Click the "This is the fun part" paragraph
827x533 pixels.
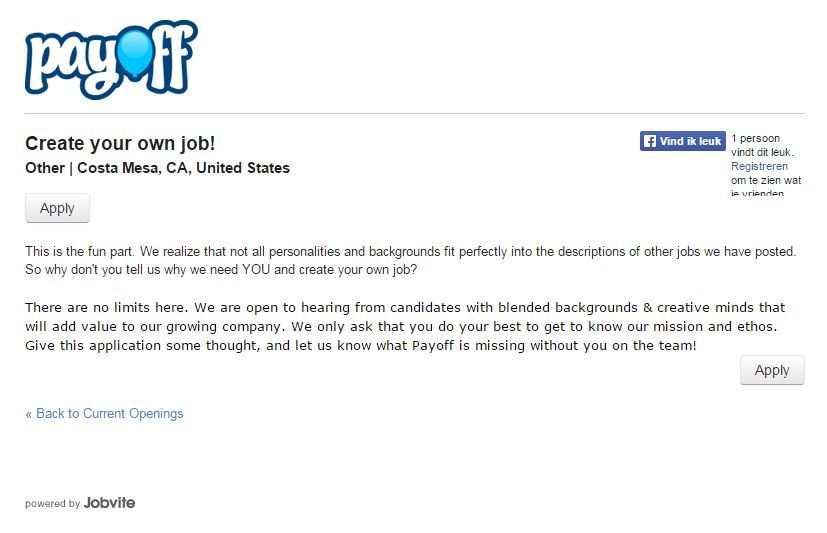point(410,260)
